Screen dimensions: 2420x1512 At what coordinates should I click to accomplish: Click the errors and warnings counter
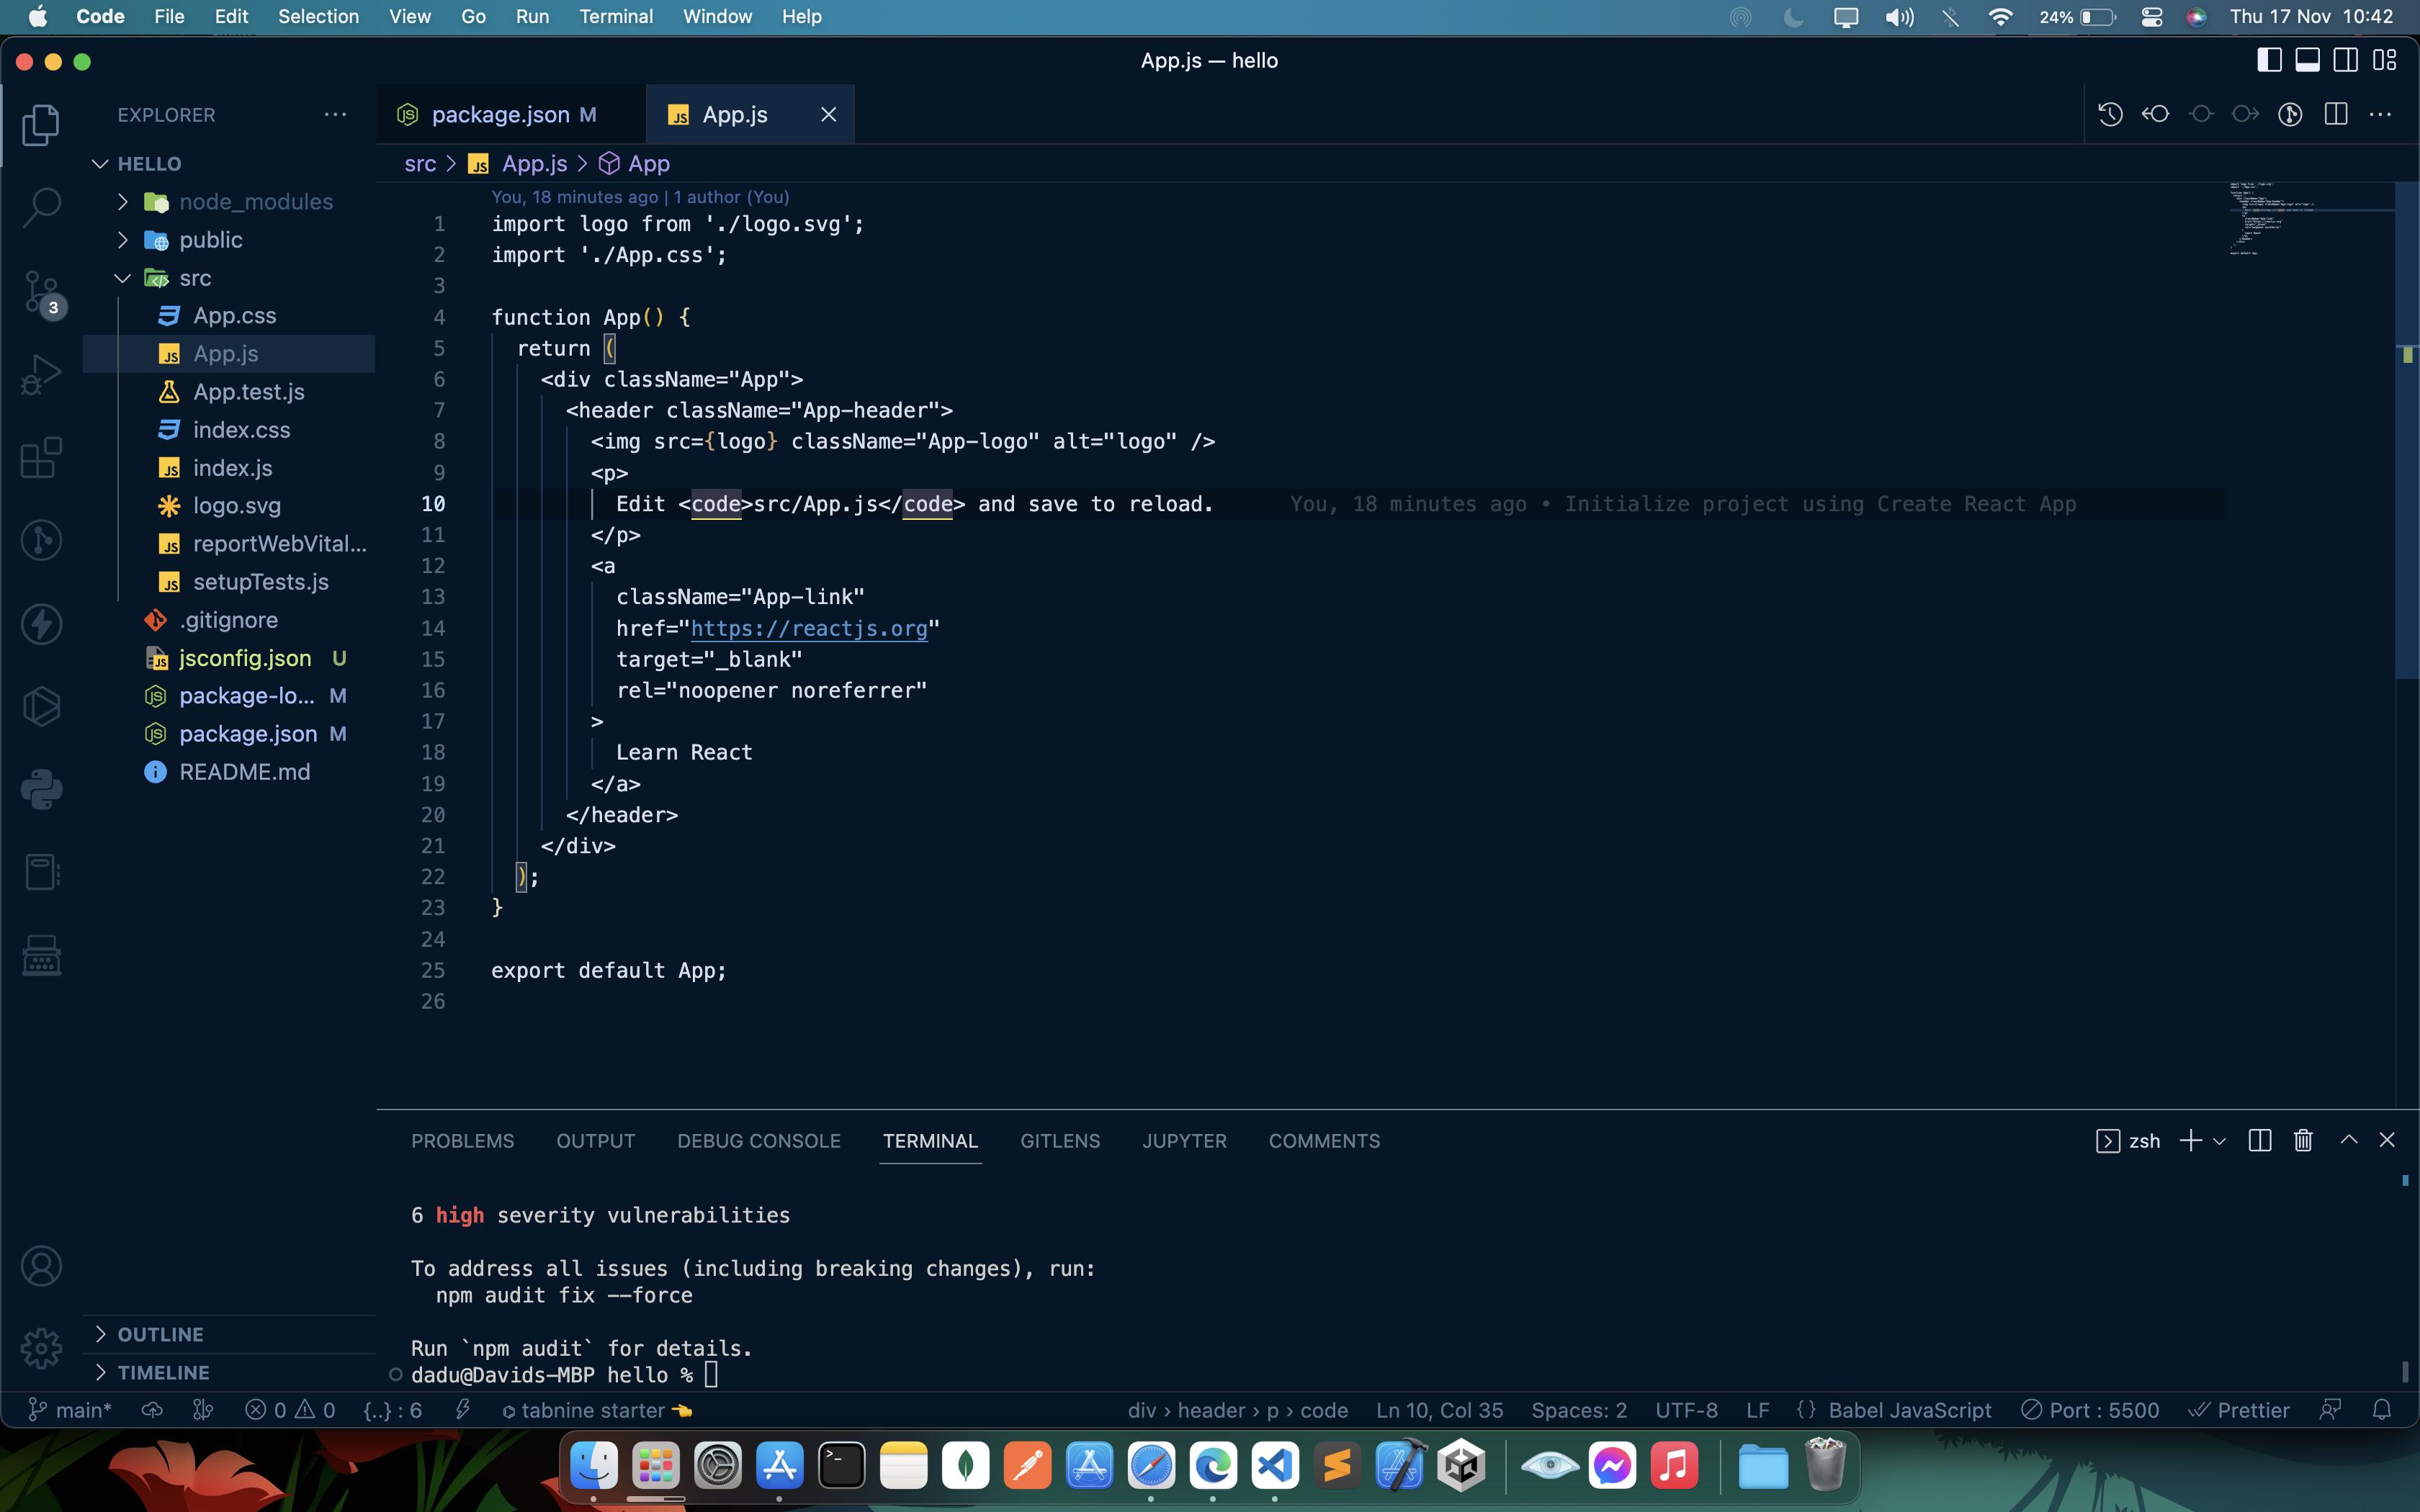click(290, 1410)
